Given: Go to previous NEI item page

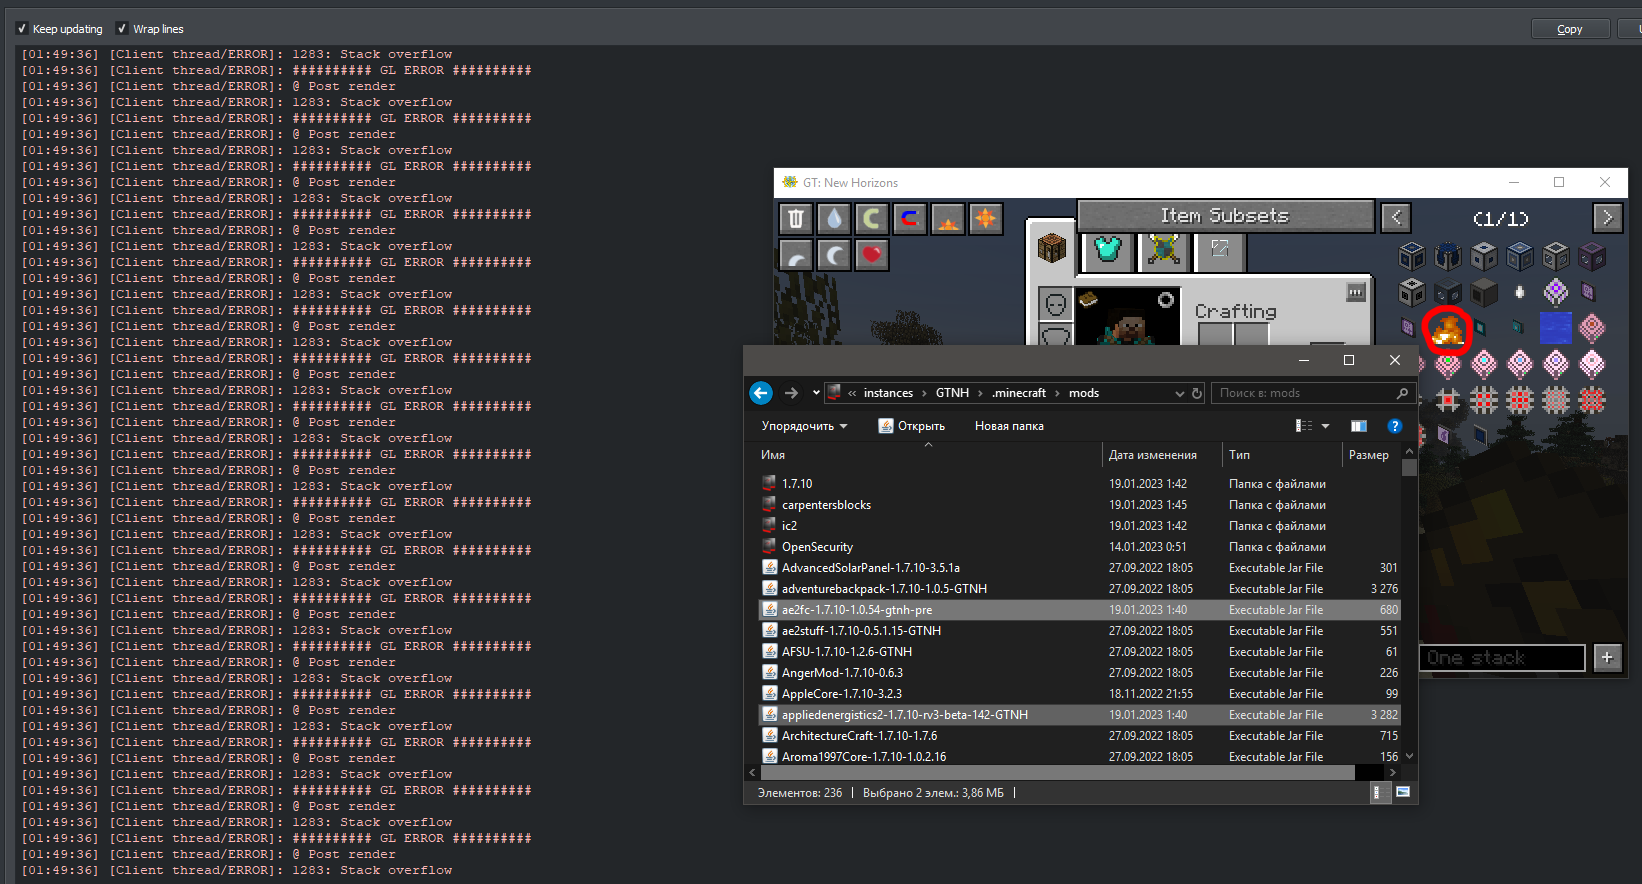Looking at the screenshot, I should coord(1396,217).
